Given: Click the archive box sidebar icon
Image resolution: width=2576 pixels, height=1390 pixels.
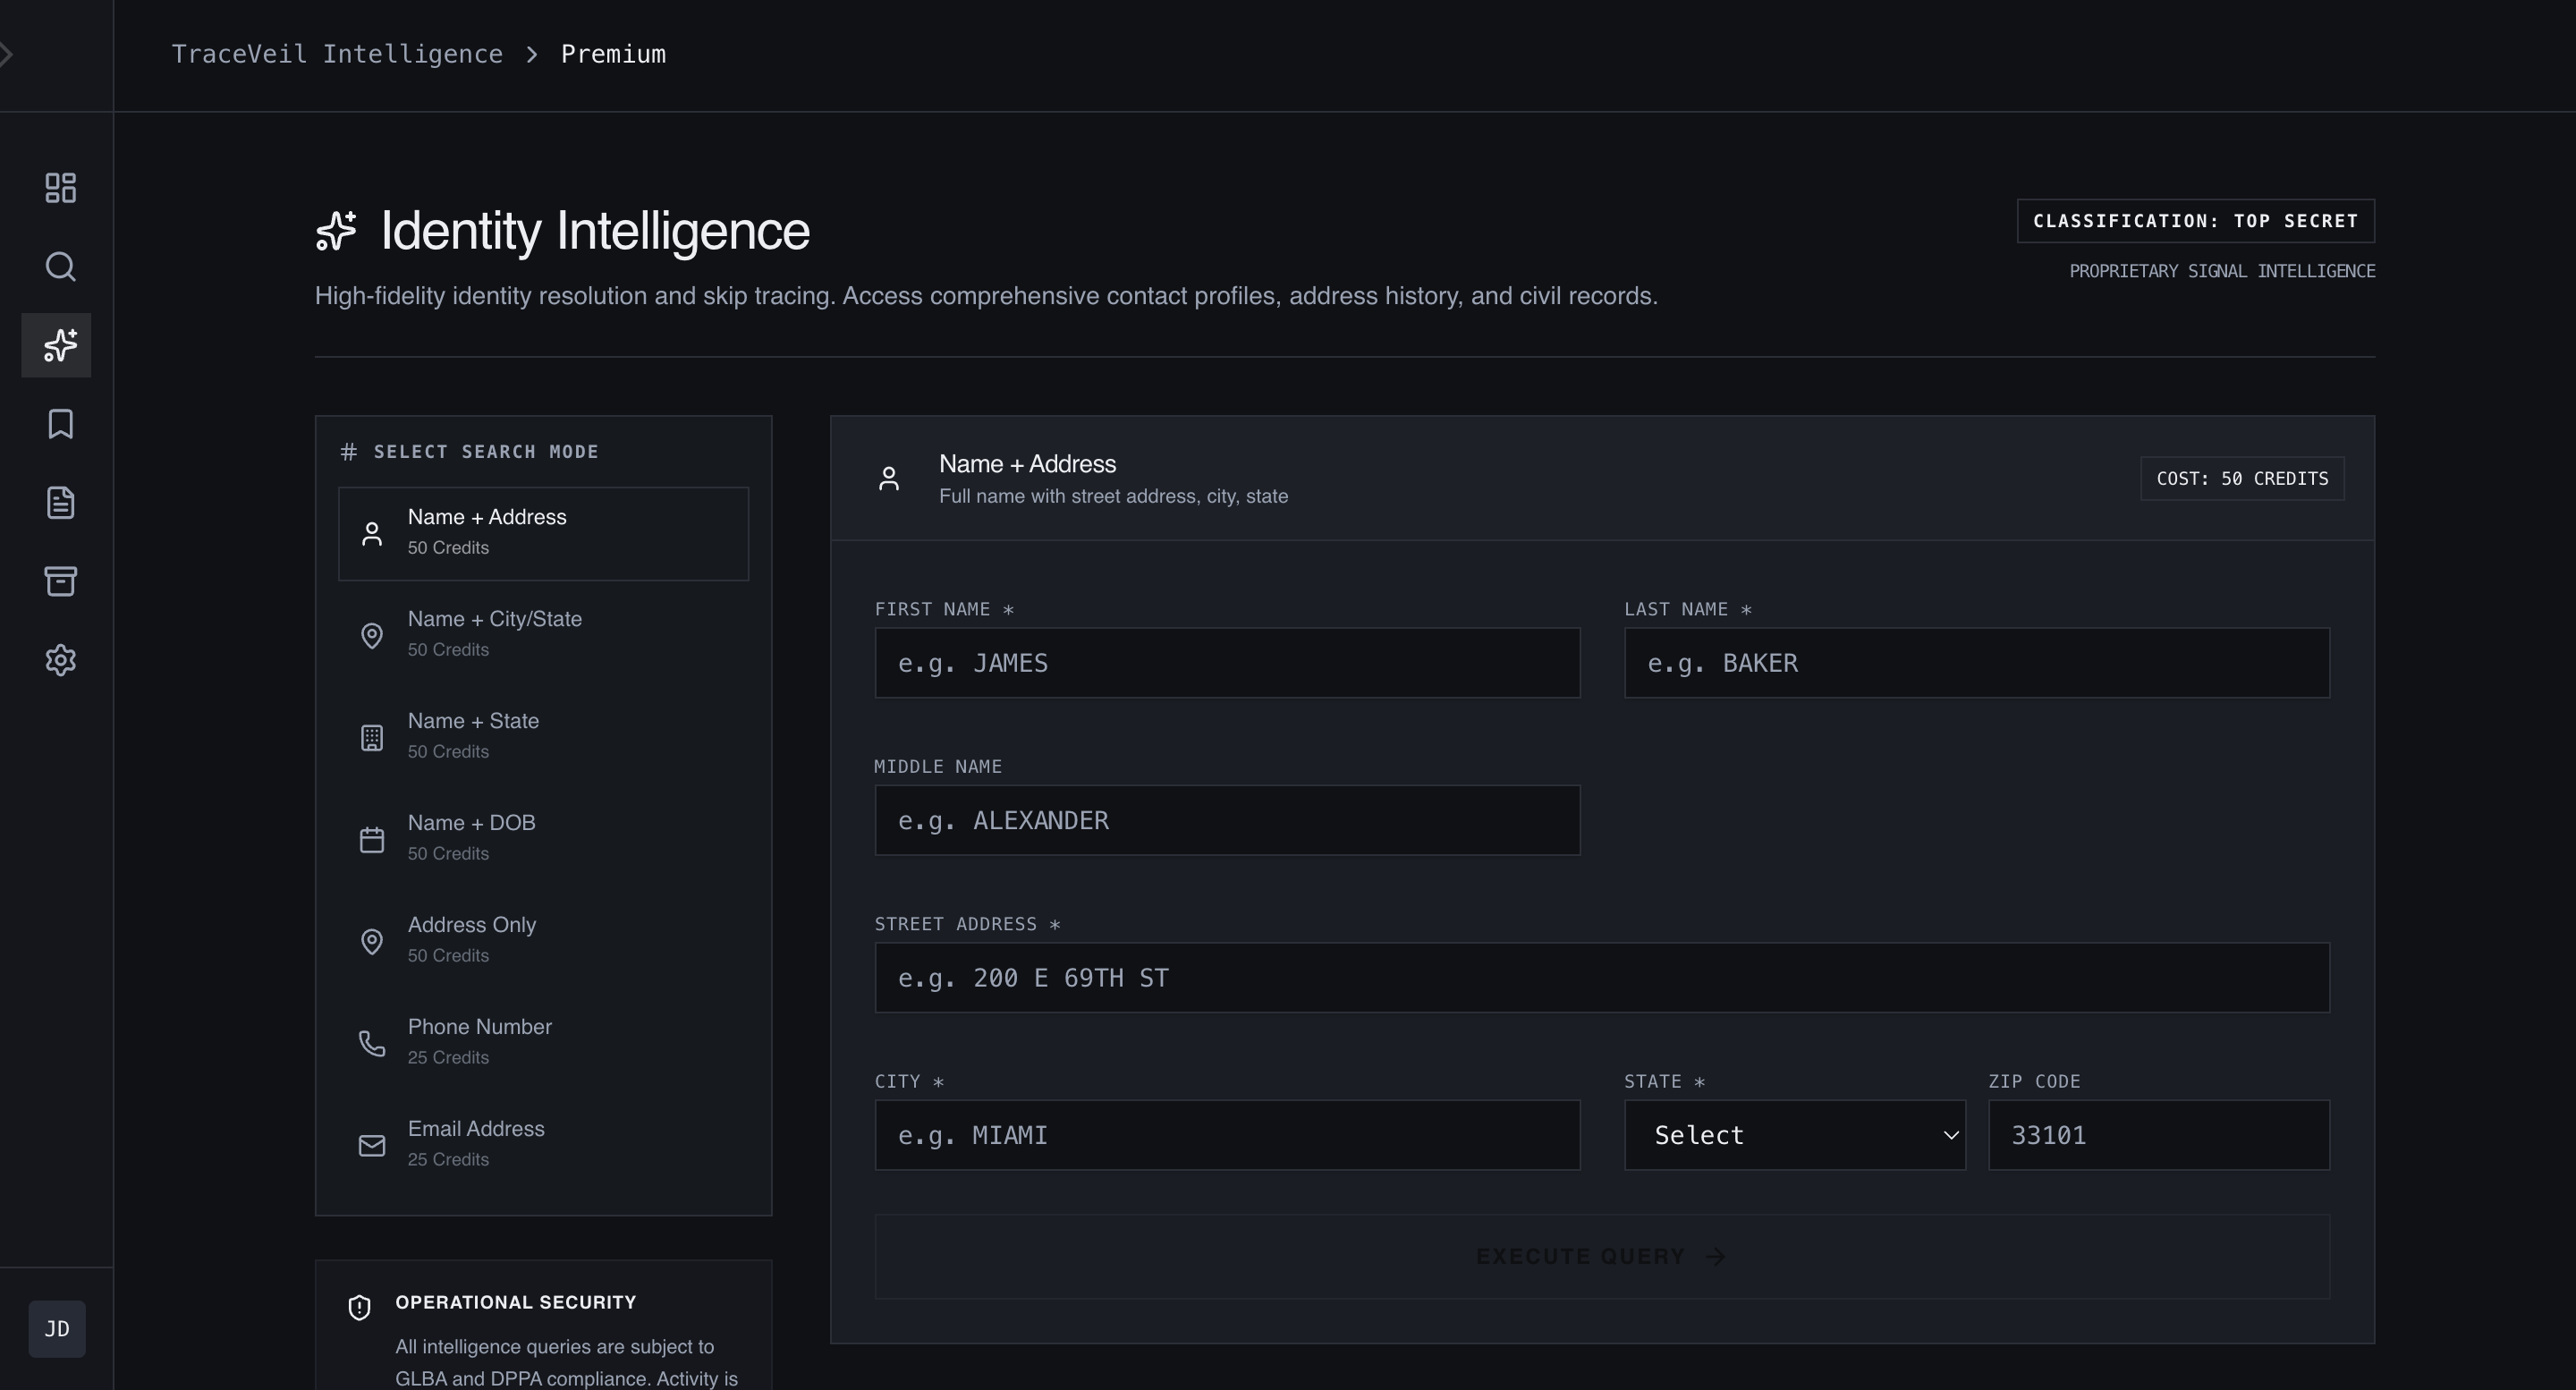Looking at the screenshot, I should (60, 581).
